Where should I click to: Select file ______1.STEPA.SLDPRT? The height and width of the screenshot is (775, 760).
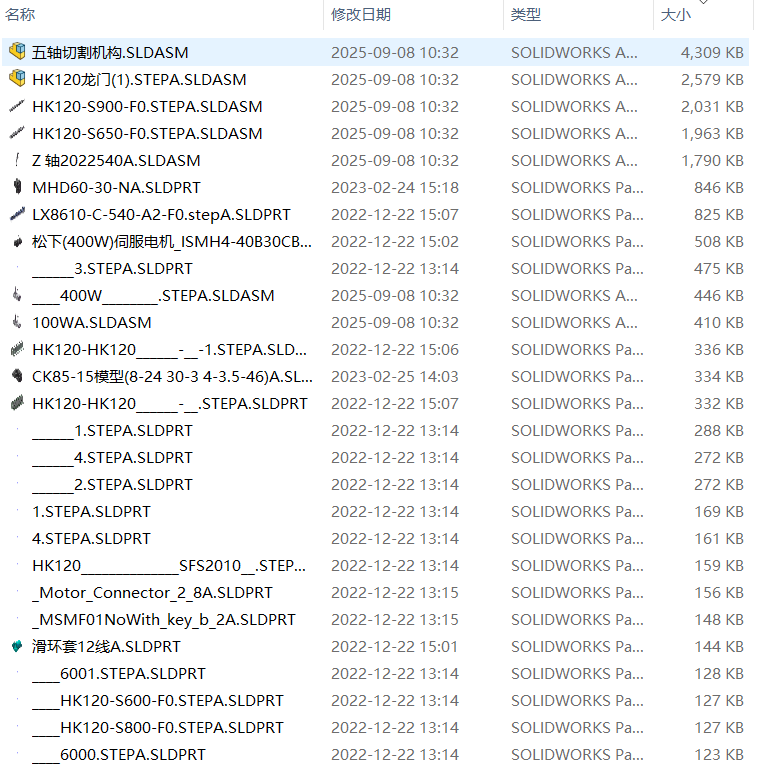click(112, 431)
